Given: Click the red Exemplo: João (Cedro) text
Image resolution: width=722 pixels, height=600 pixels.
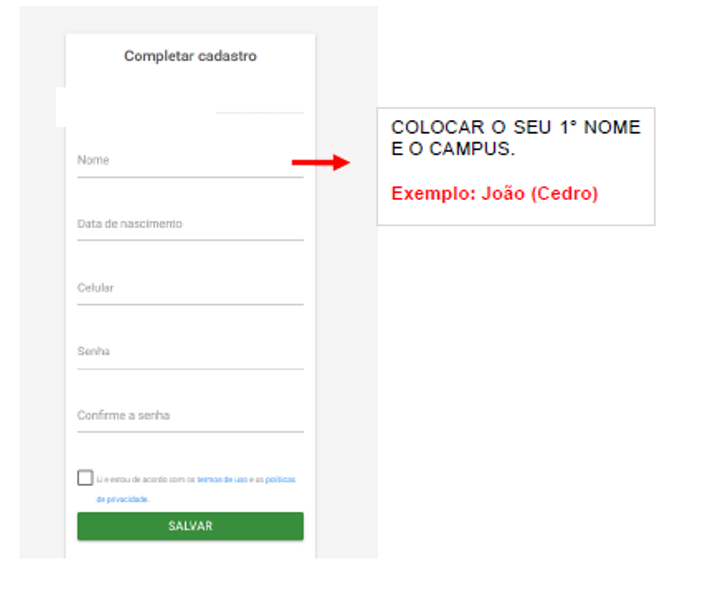Looking at the screenshot, I should click(x=494, y=194).
